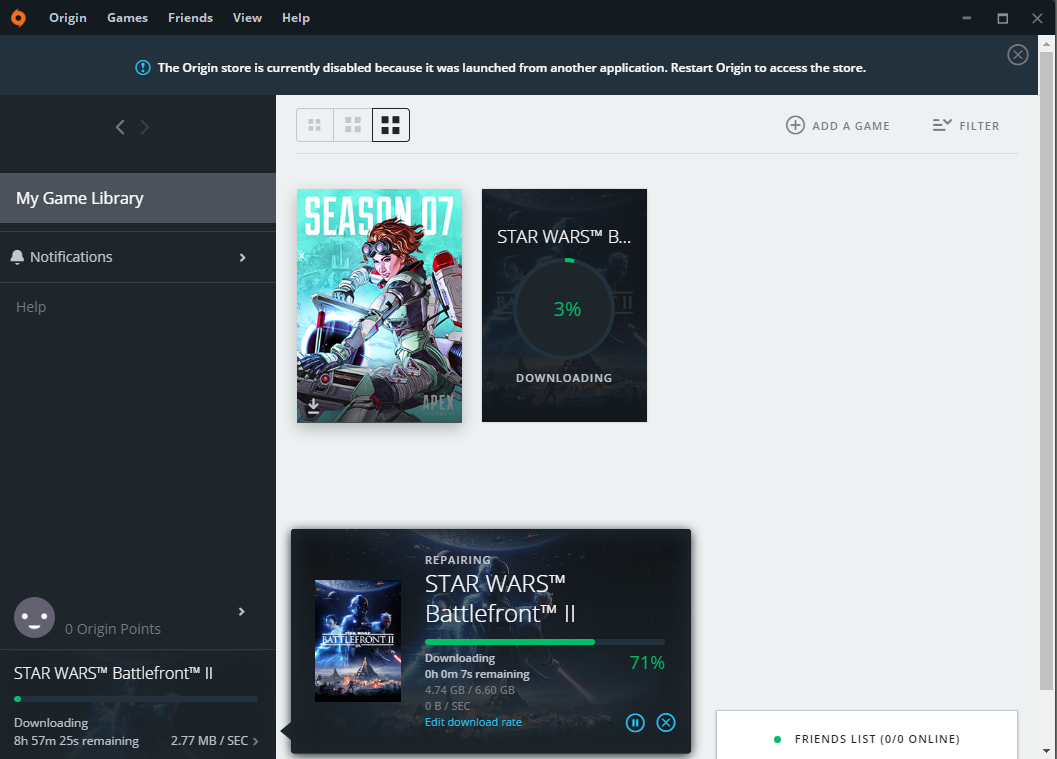Screen dimensions: 1057x759
Task: Click 8h 57m 25s remaining text
Action: click(x=76, y=741)
